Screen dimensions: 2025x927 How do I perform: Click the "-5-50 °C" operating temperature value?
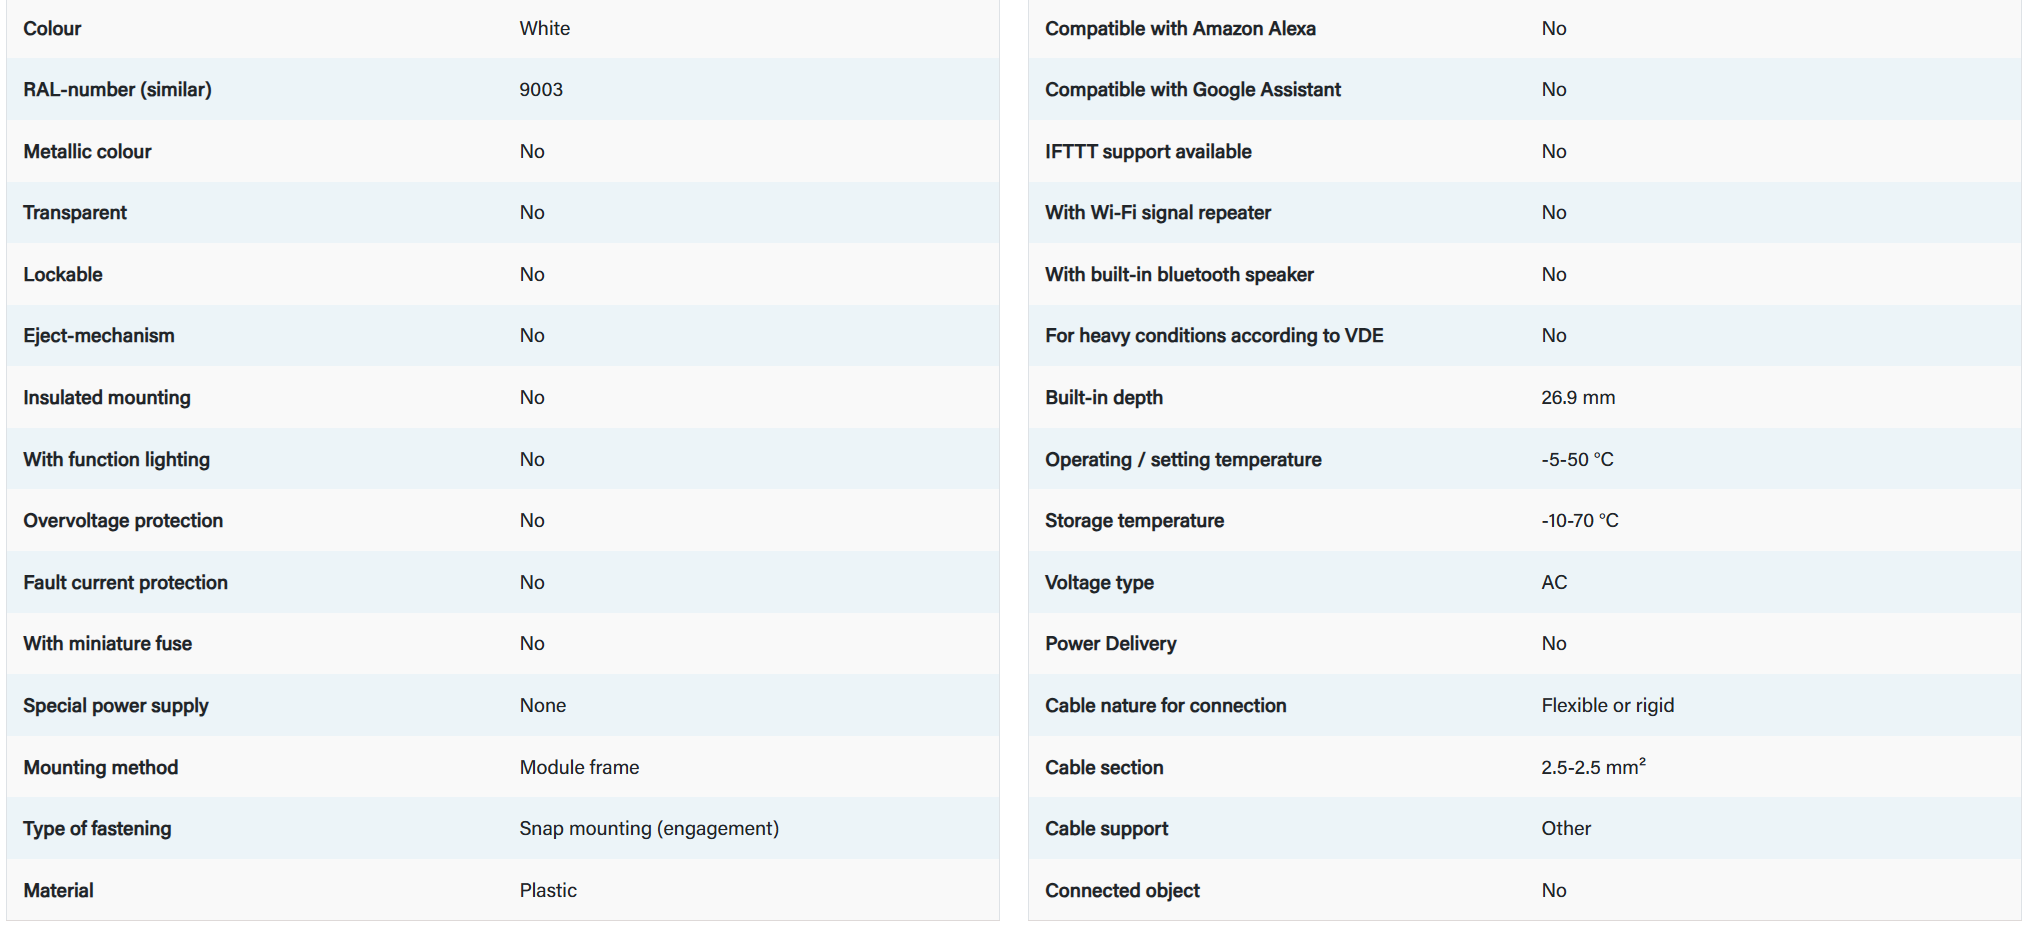point(1577,460)
